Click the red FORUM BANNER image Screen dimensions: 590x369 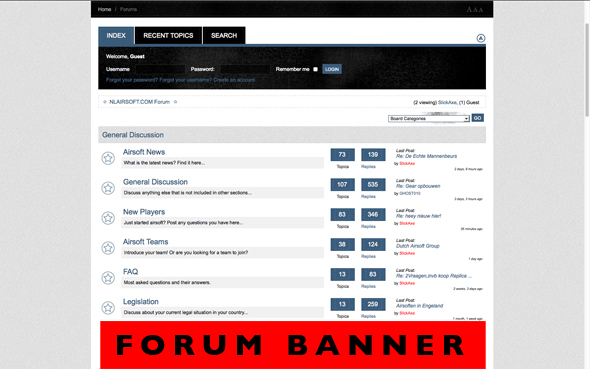(x=293, y=345)
